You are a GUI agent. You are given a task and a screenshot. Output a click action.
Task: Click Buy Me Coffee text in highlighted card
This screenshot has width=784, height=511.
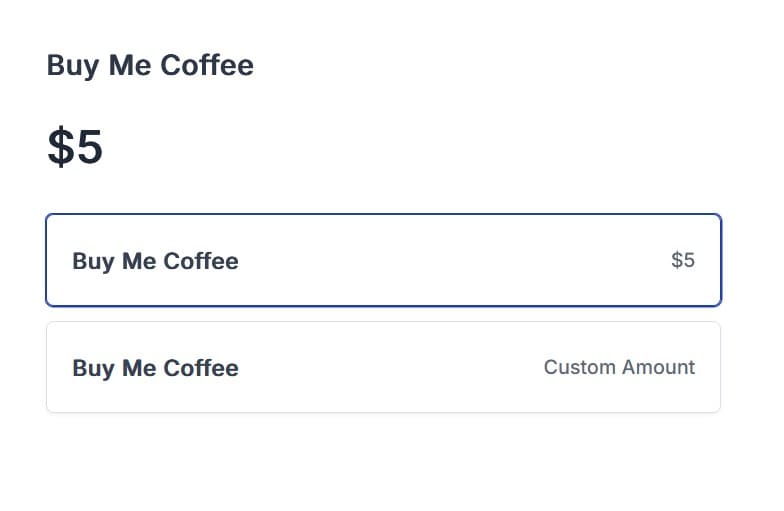point(155,261)
